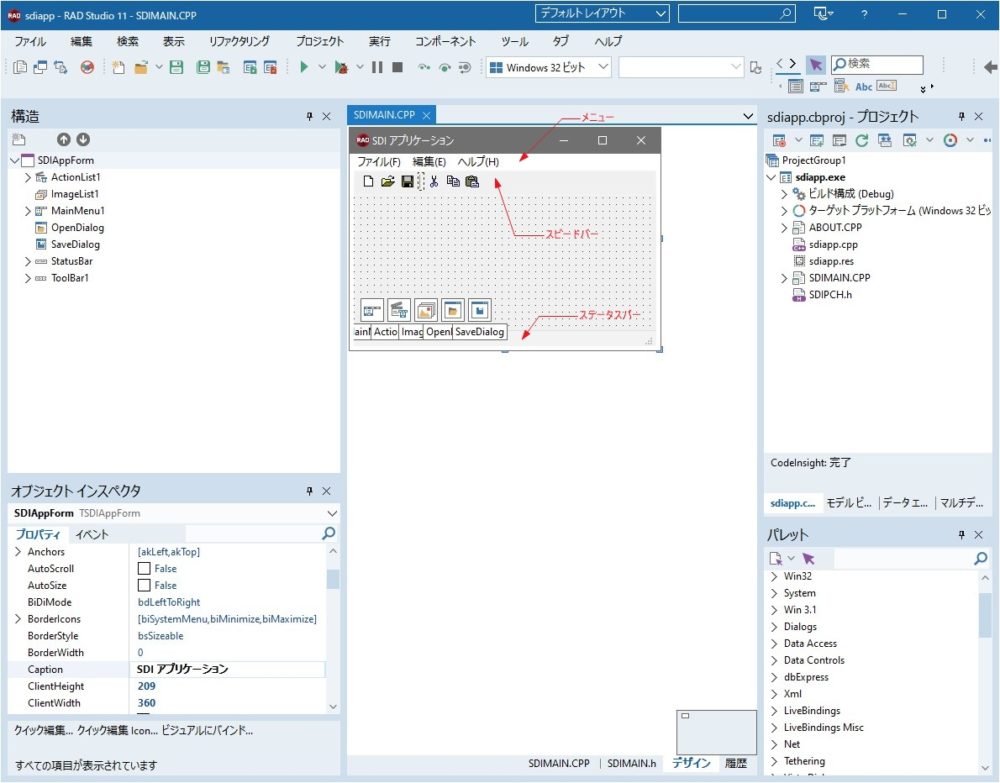Pause the running program
1000x783 pixels.
pos(378,66)
